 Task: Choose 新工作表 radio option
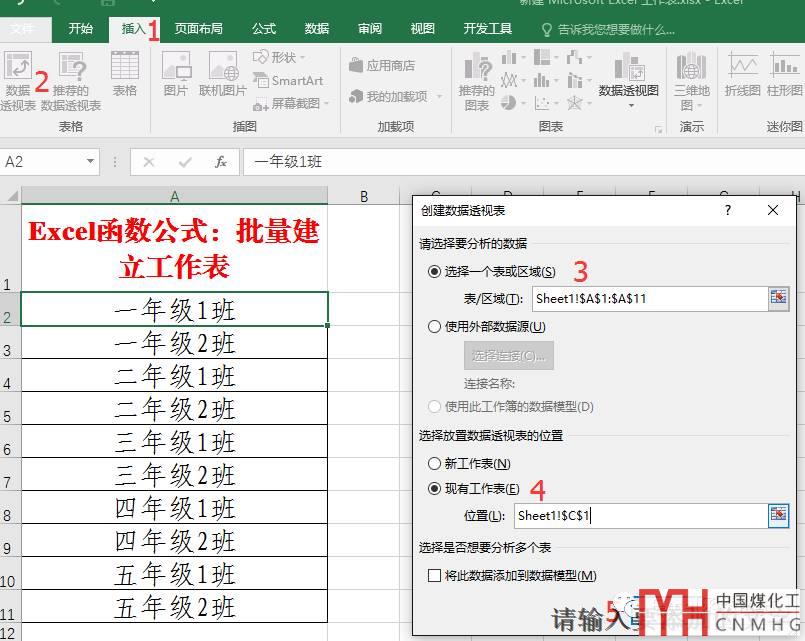point(434,464)
